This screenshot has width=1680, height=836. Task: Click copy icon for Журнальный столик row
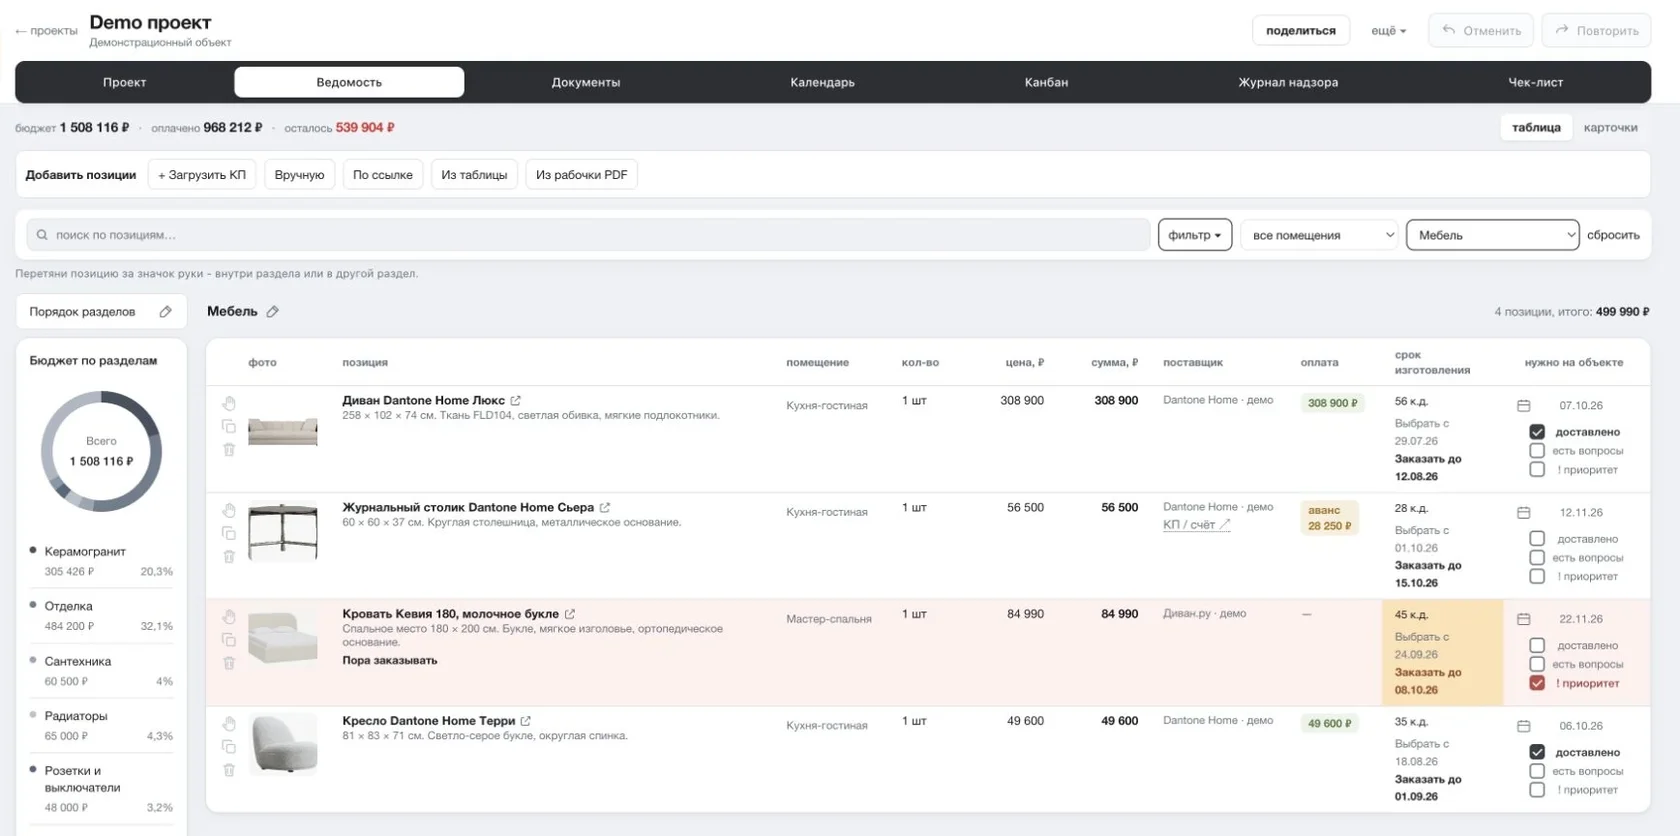tap(229, 533)
